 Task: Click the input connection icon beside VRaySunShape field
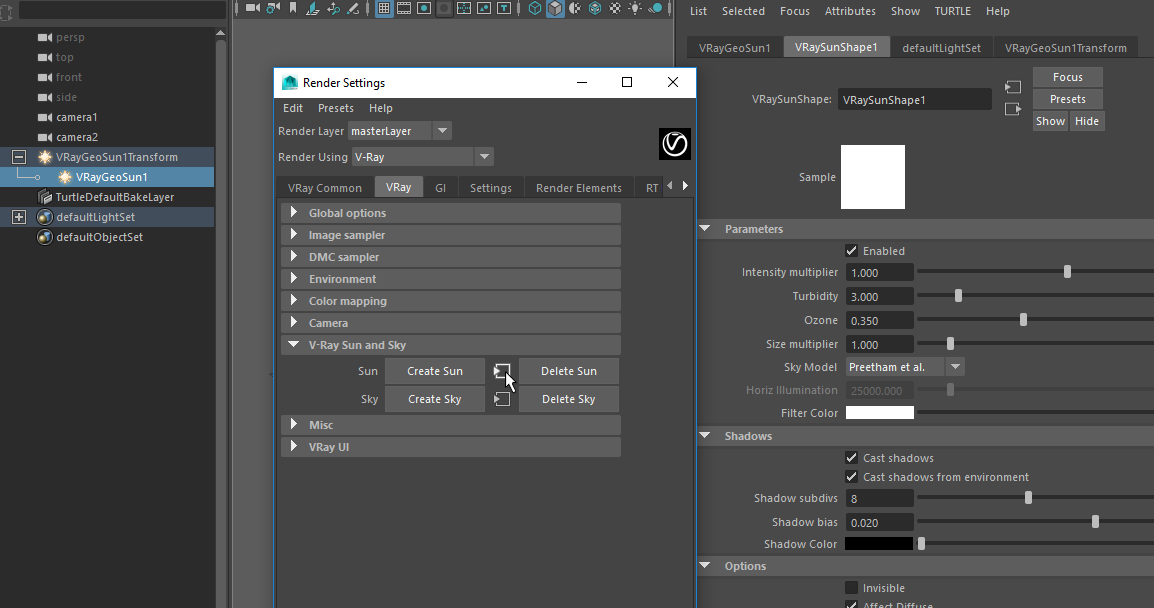pyautogui.click(x=1013, y=87)
